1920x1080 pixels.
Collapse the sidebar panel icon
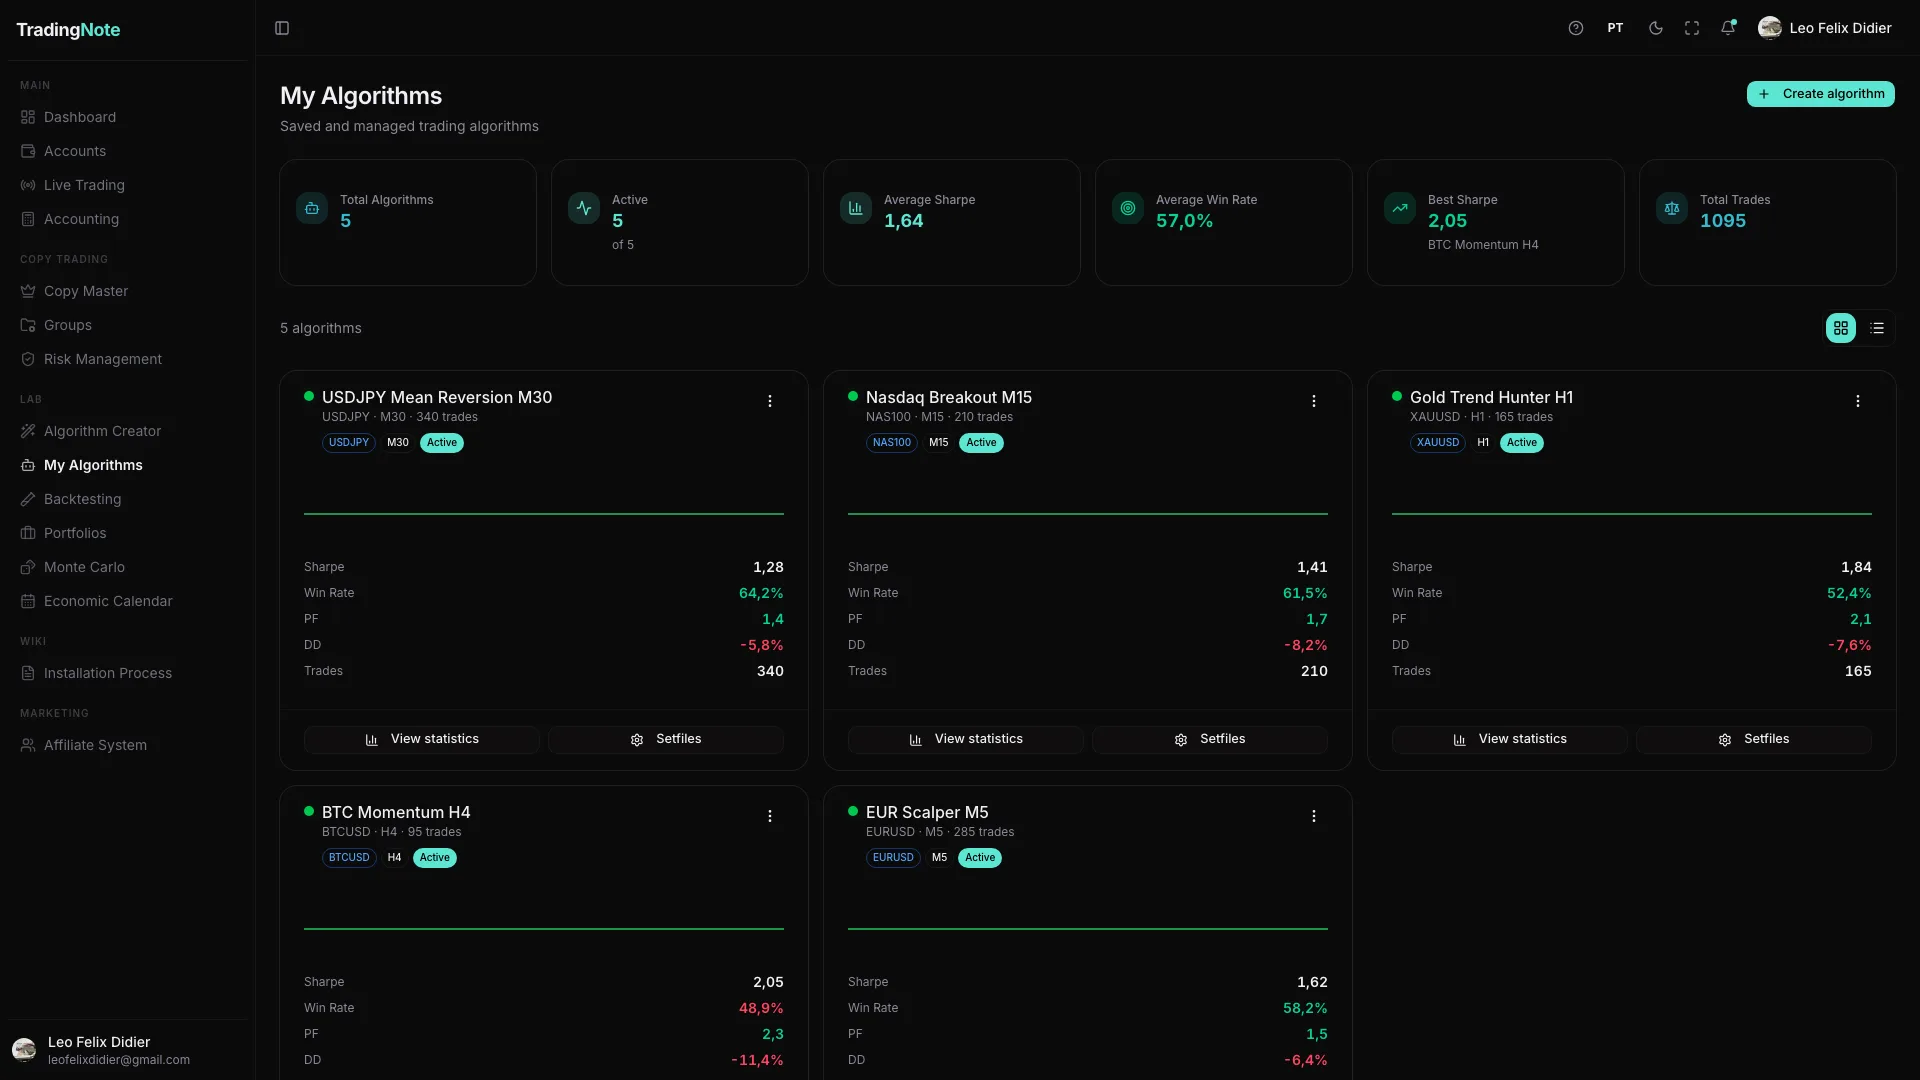click(282, 28)
